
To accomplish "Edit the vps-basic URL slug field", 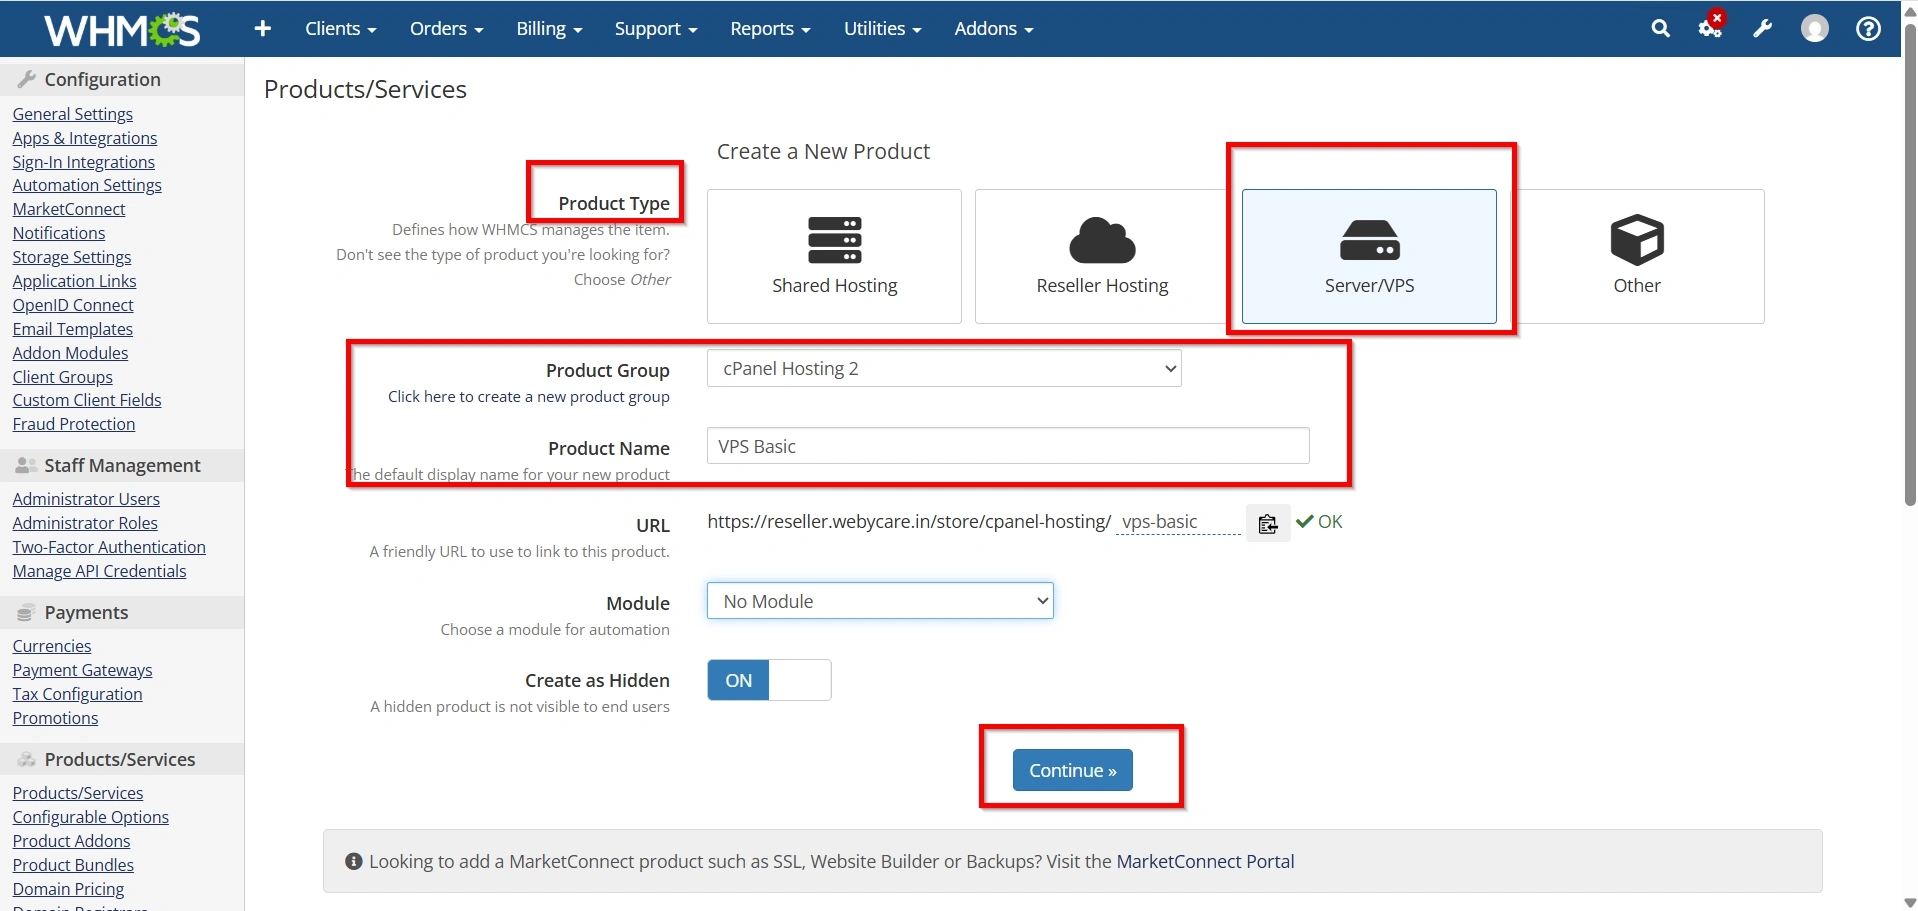I will [x=1178, y=521].
